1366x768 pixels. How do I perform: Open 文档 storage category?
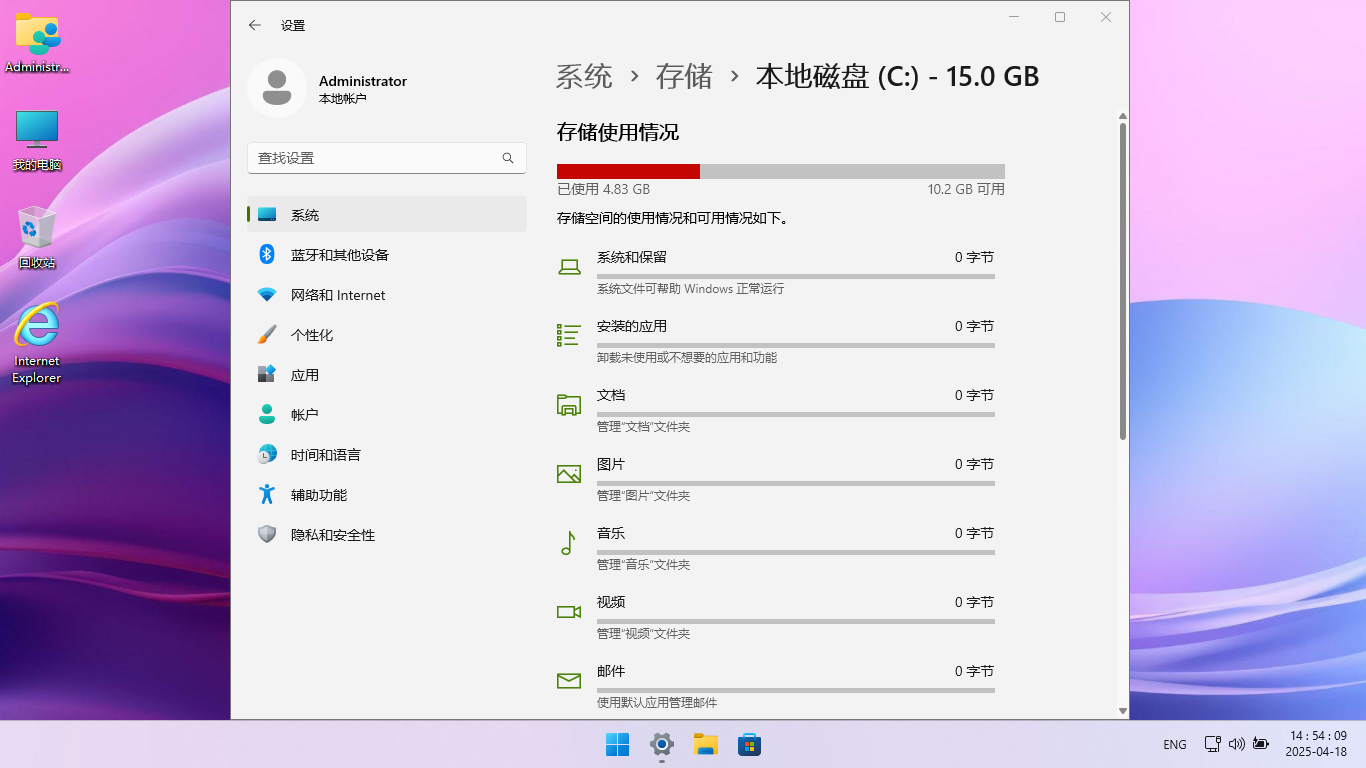click(x=776, y=409)
